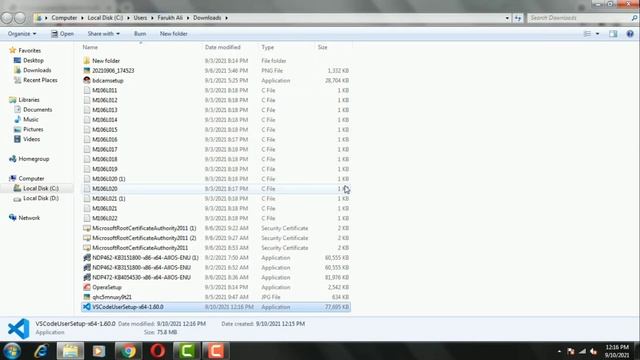This screenshot has height=360, width=640.
Task: Click the Burn toolbar button
Action: (x=140, y=34)
